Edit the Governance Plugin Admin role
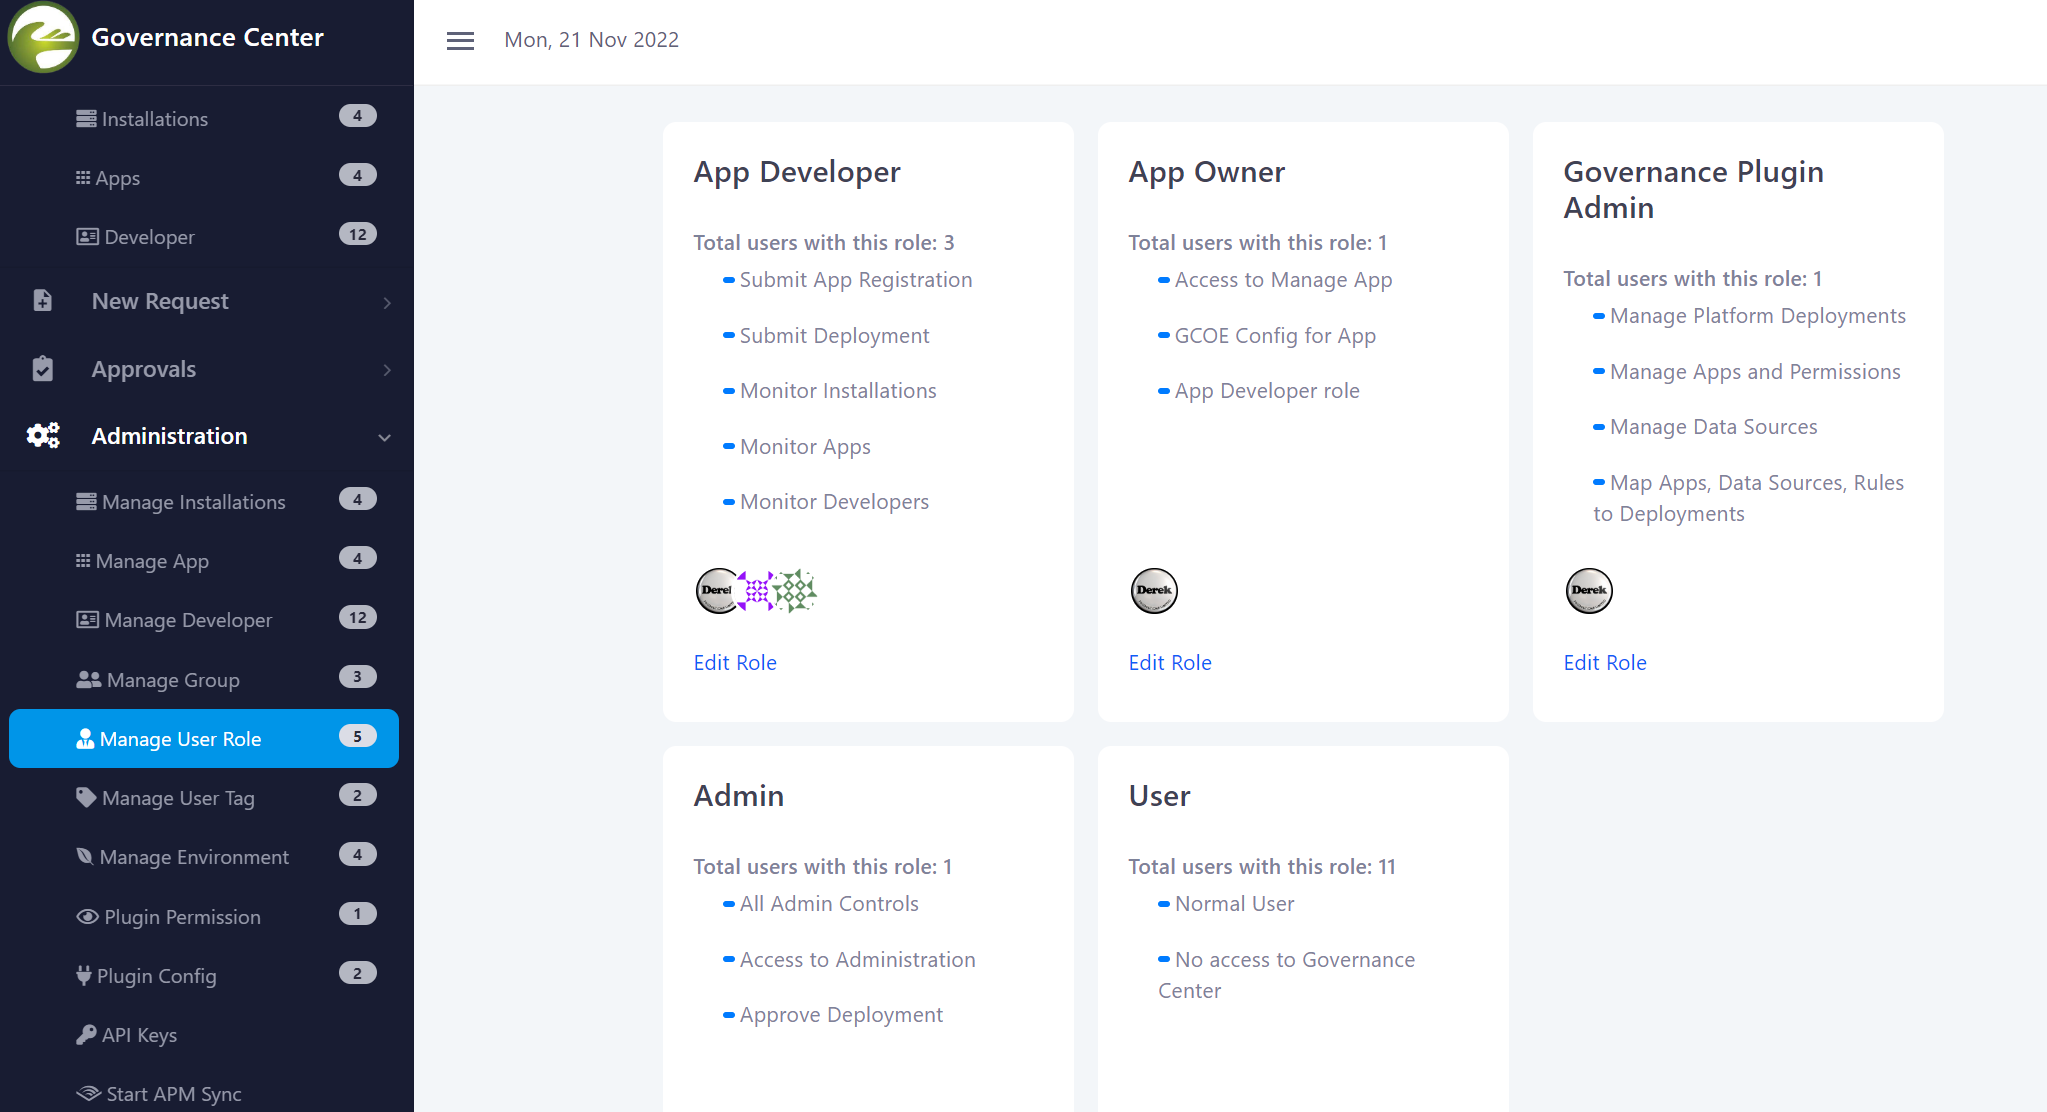The width and height of the screenshot is (2047, 1112). 1605,662
